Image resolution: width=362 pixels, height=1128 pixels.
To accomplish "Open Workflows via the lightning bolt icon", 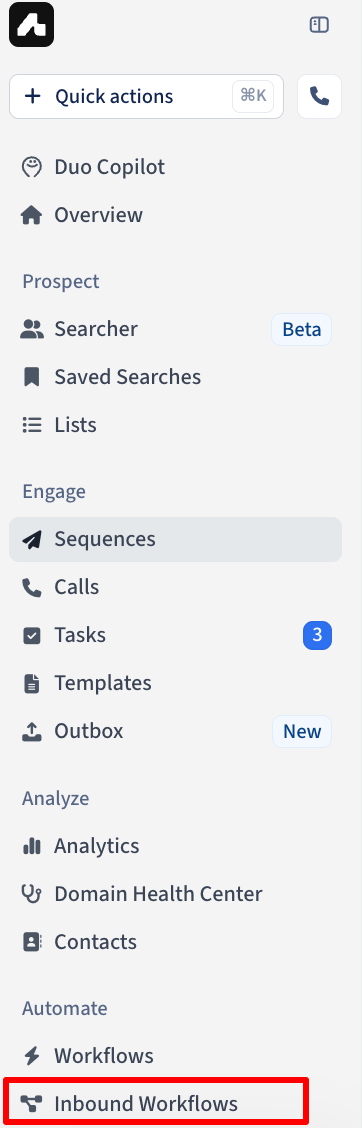I will [32, 1056].
